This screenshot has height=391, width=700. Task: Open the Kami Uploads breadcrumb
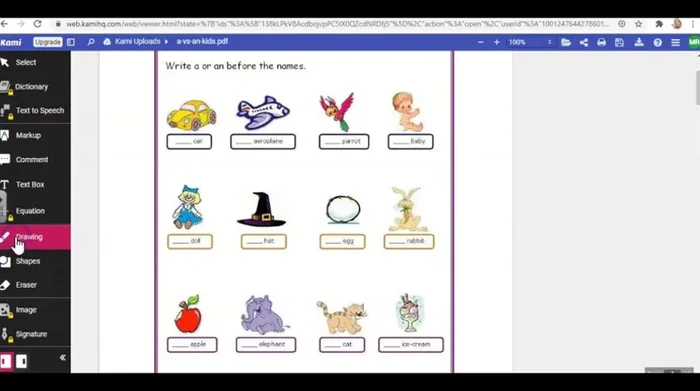click(138, 42)
